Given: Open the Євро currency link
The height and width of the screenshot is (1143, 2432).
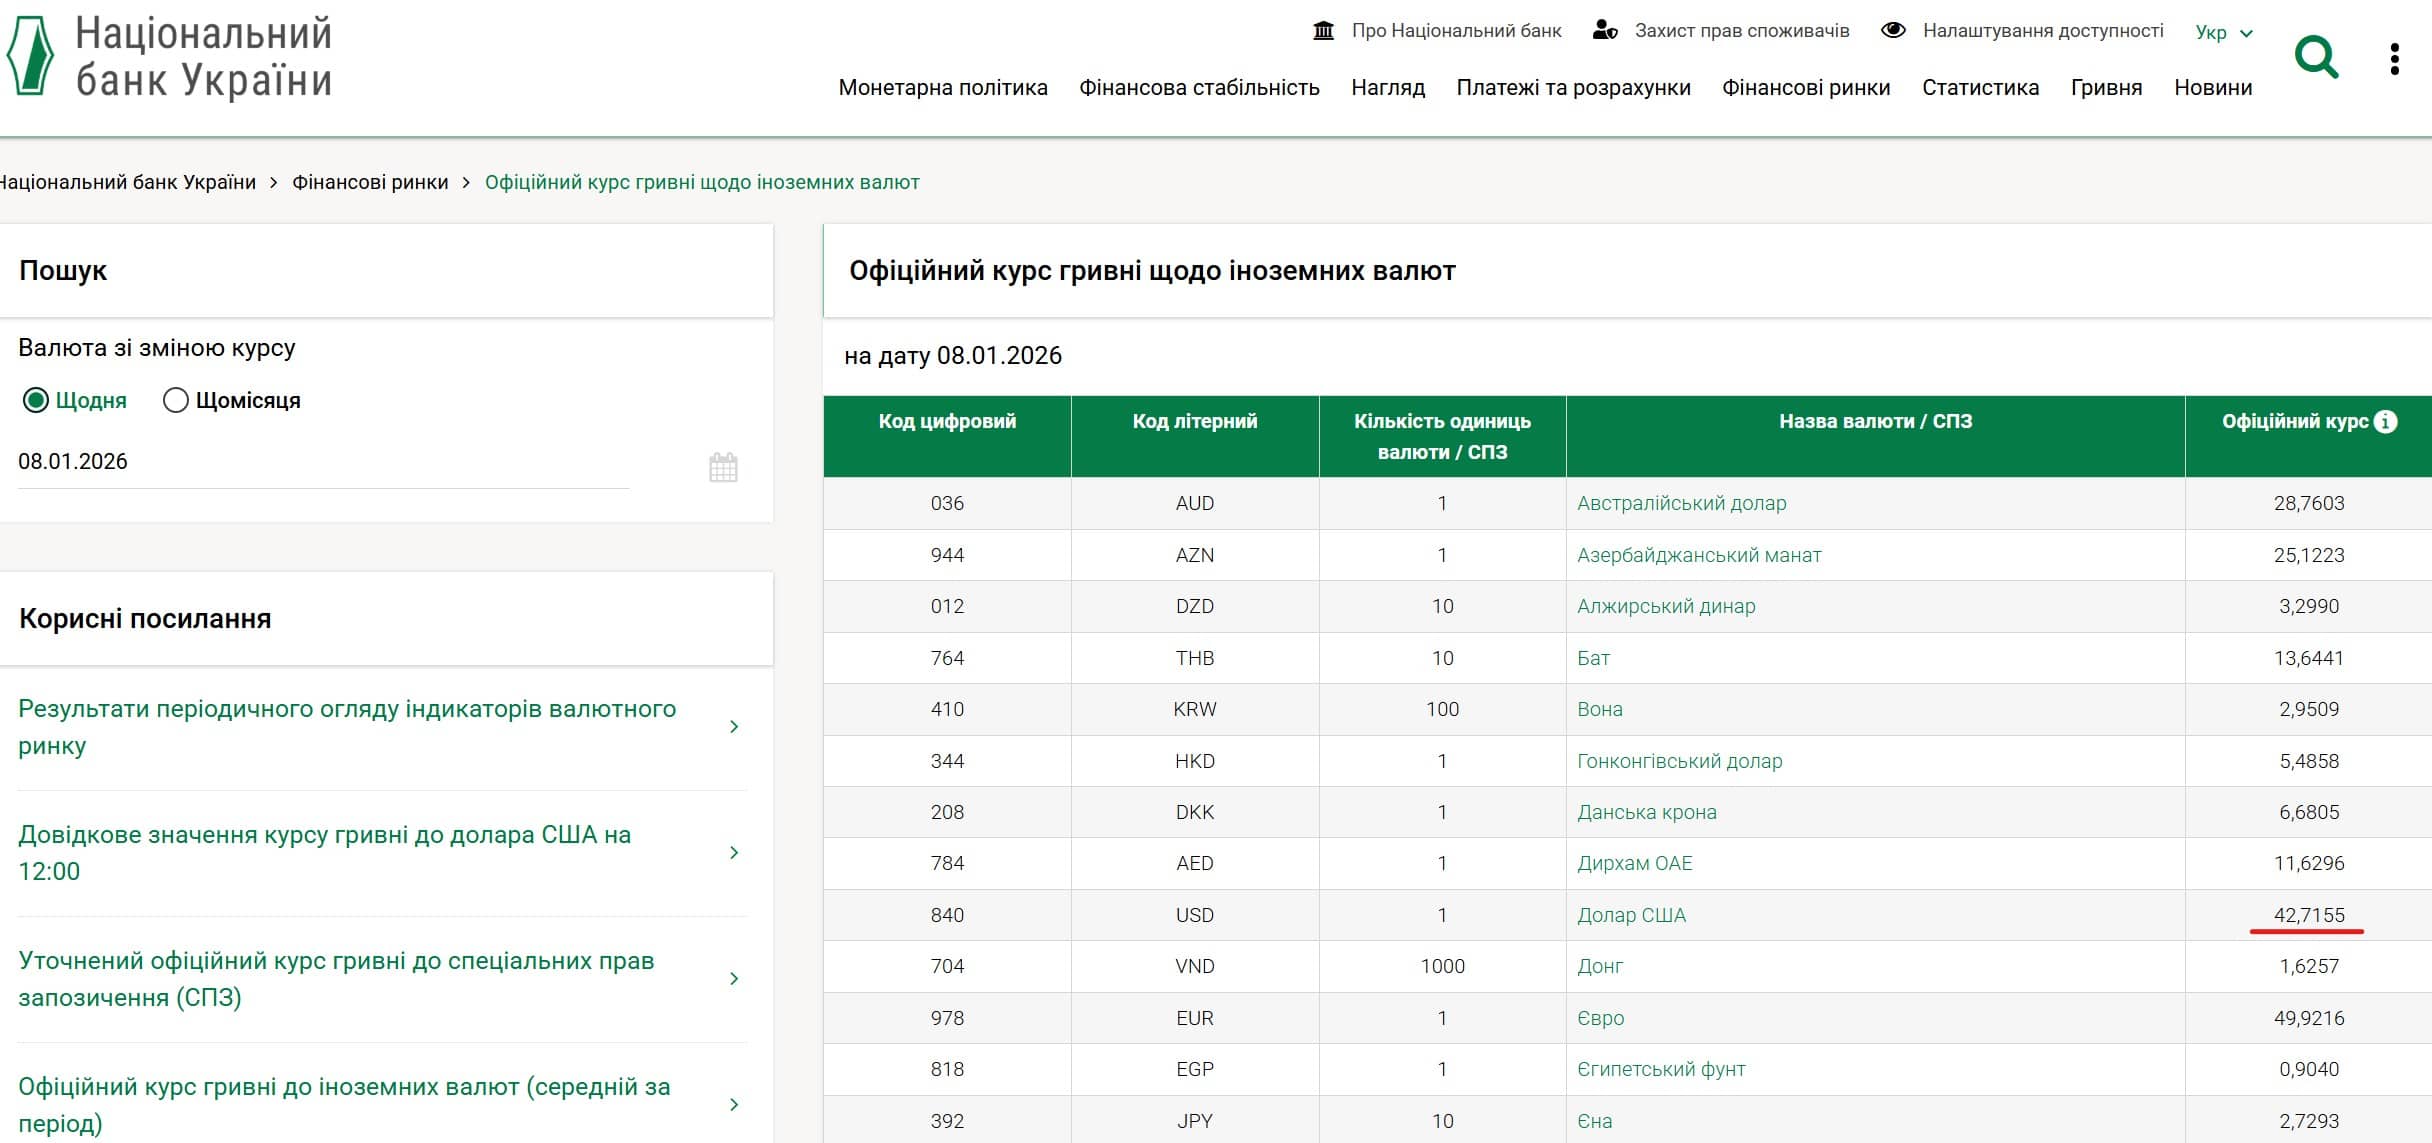Looking at the screenshot, I should coord(1600,1018).
